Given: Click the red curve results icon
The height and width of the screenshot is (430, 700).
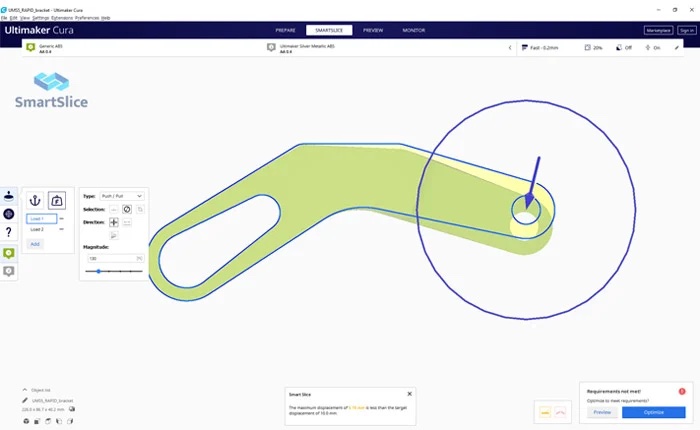Looking at the screenshot, I should (x=560, y=412).
